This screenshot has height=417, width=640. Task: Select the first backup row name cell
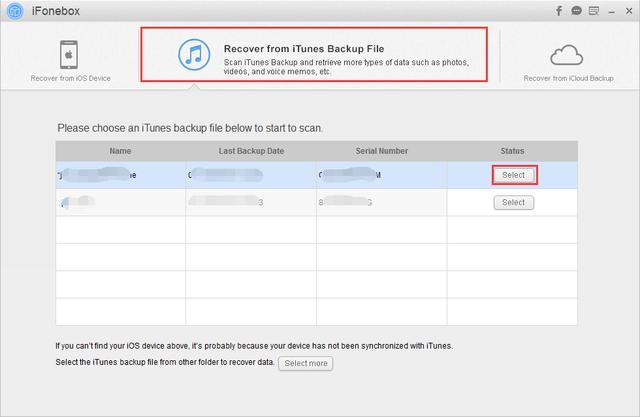[x=120, y=175]
